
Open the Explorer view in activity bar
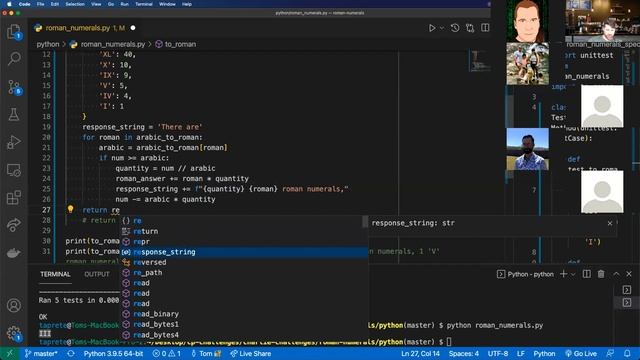(14, 31)
